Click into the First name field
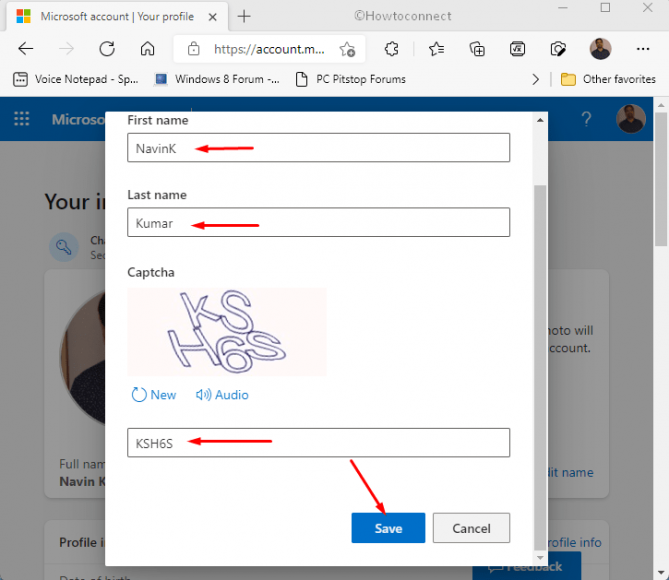The image size is (669, 580). (318, 148)
